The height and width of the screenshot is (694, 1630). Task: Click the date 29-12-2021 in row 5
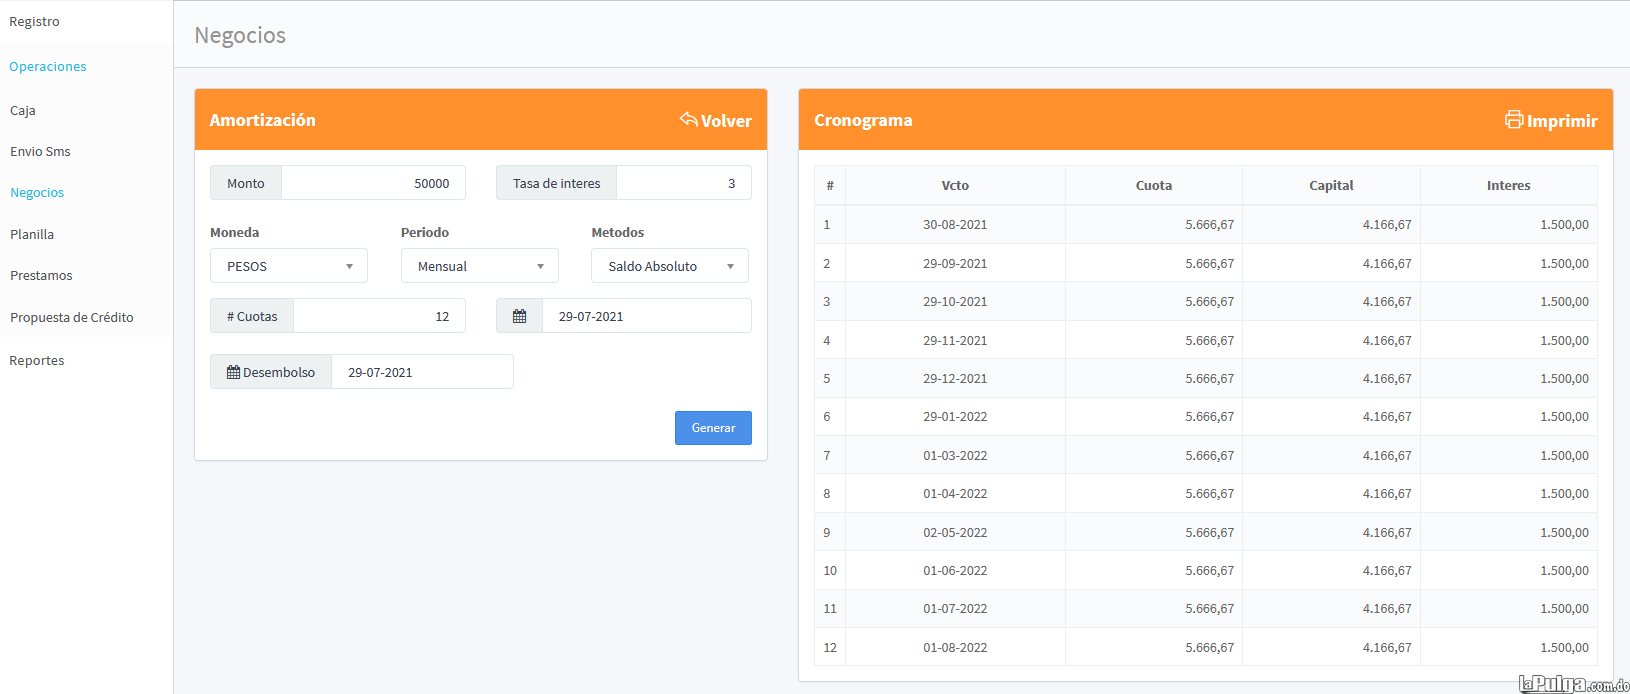[955, 379]
